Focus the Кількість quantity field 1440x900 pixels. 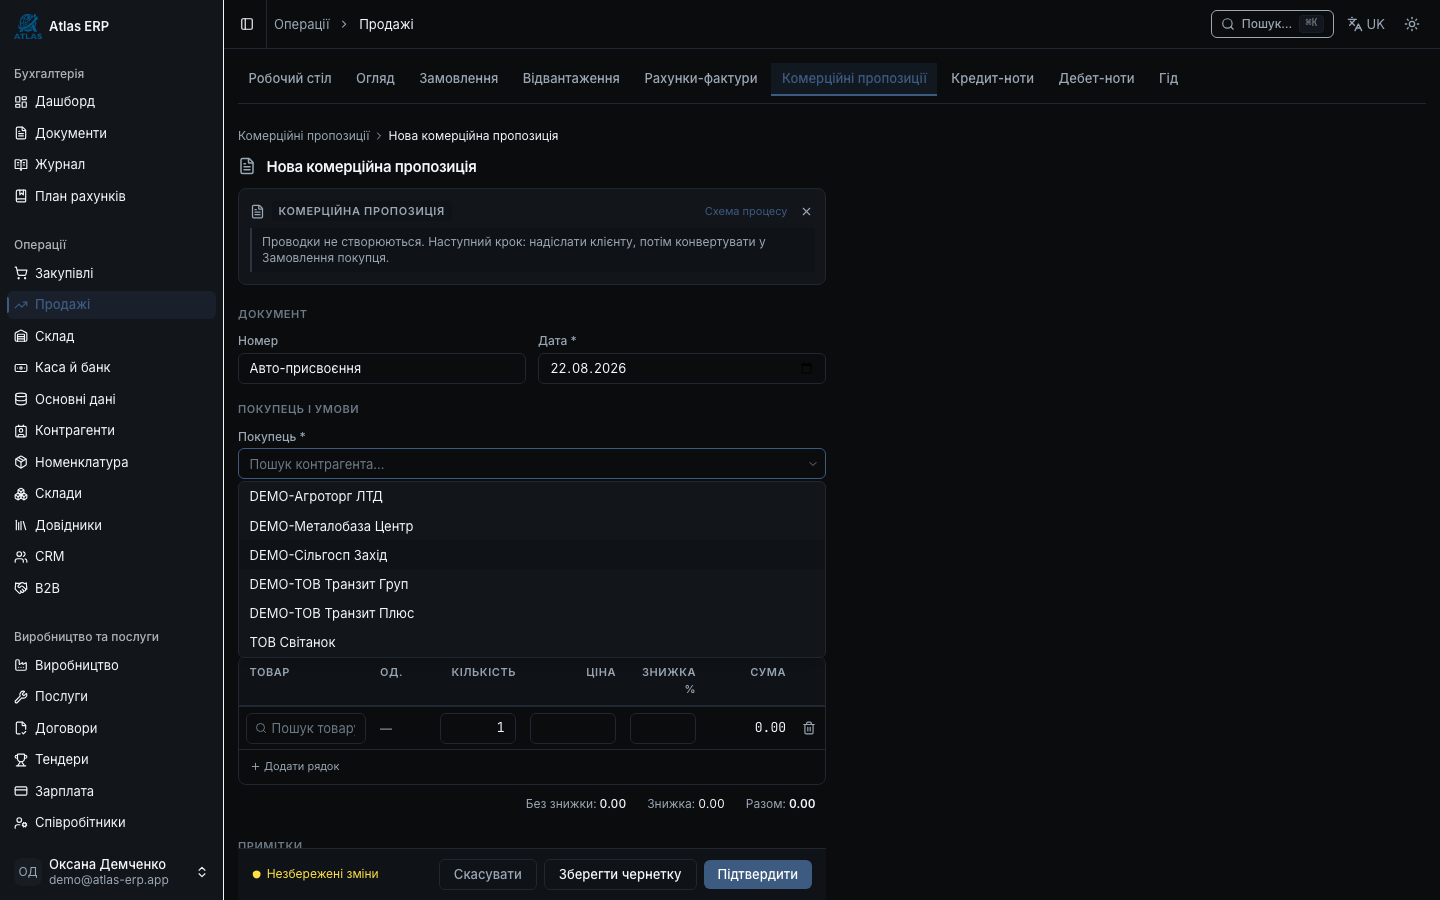tap(478, 728)
